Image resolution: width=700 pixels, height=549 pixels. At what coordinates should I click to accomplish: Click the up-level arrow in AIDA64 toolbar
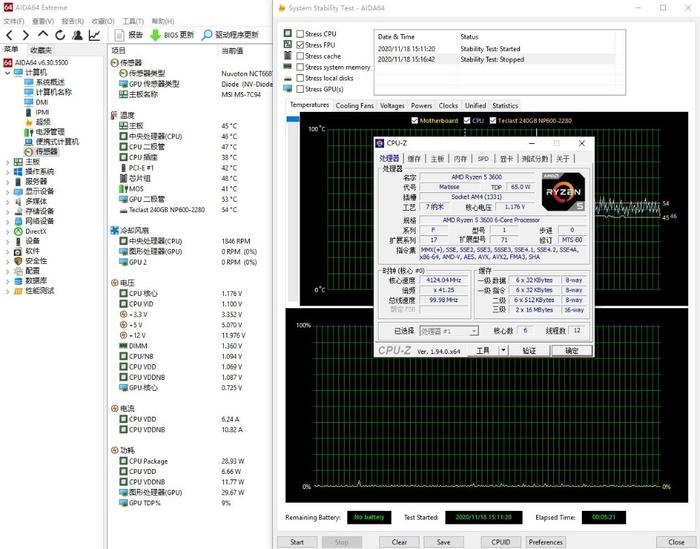pos(43,34)
